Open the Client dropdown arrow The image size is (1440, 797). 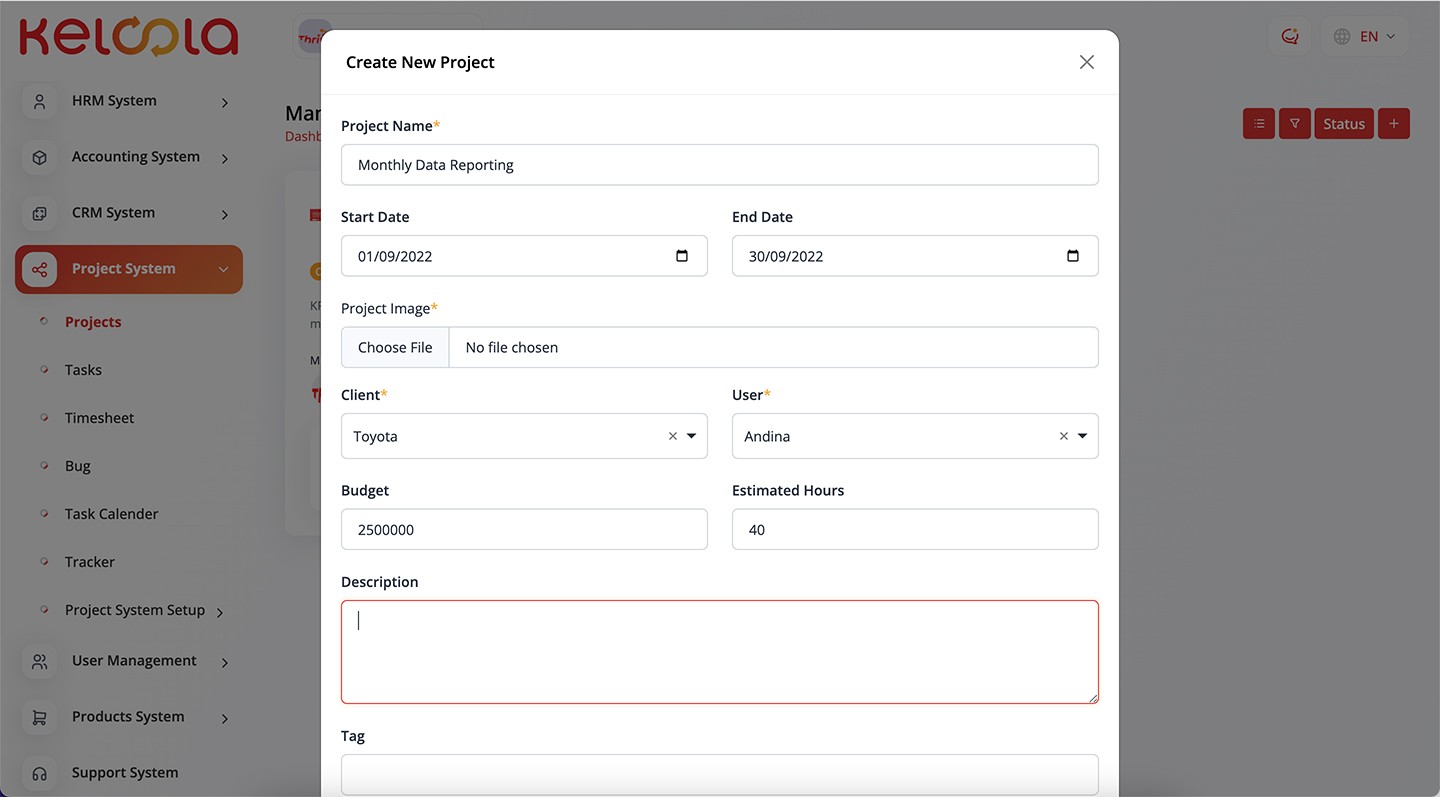[x=691, y=436]
